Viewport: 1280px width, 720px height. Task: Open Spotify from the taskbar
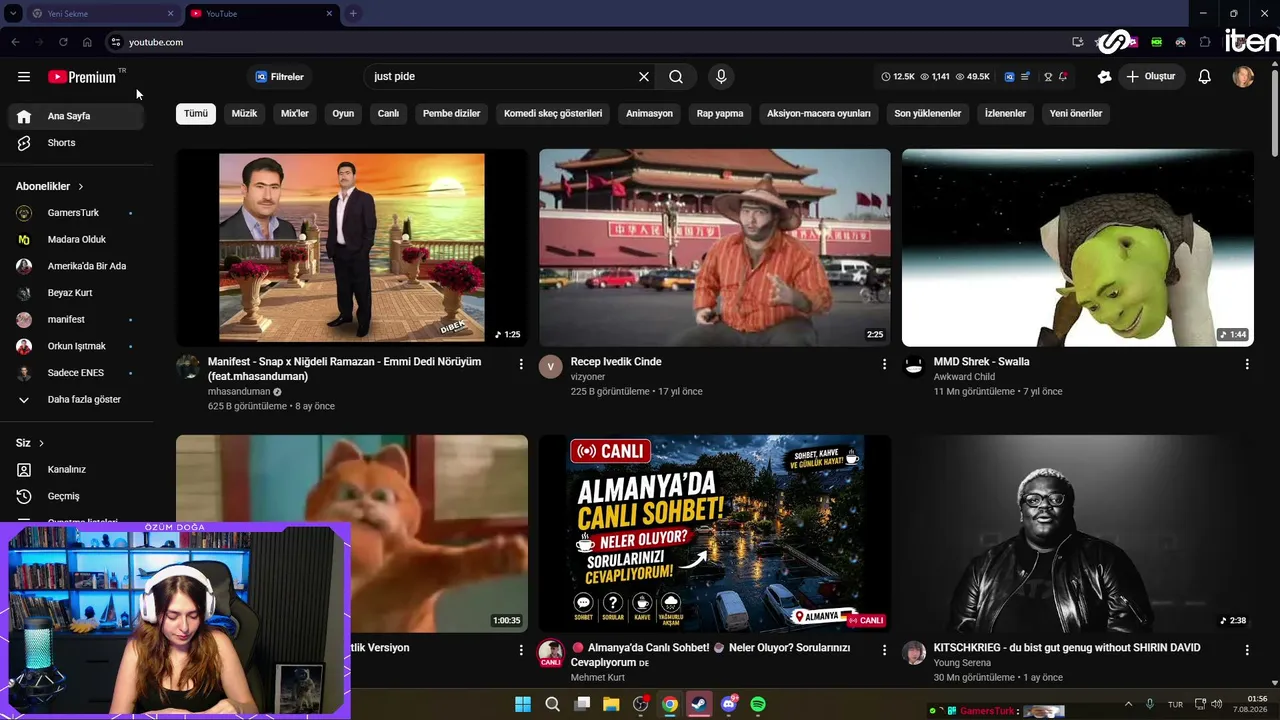[758, 705]
